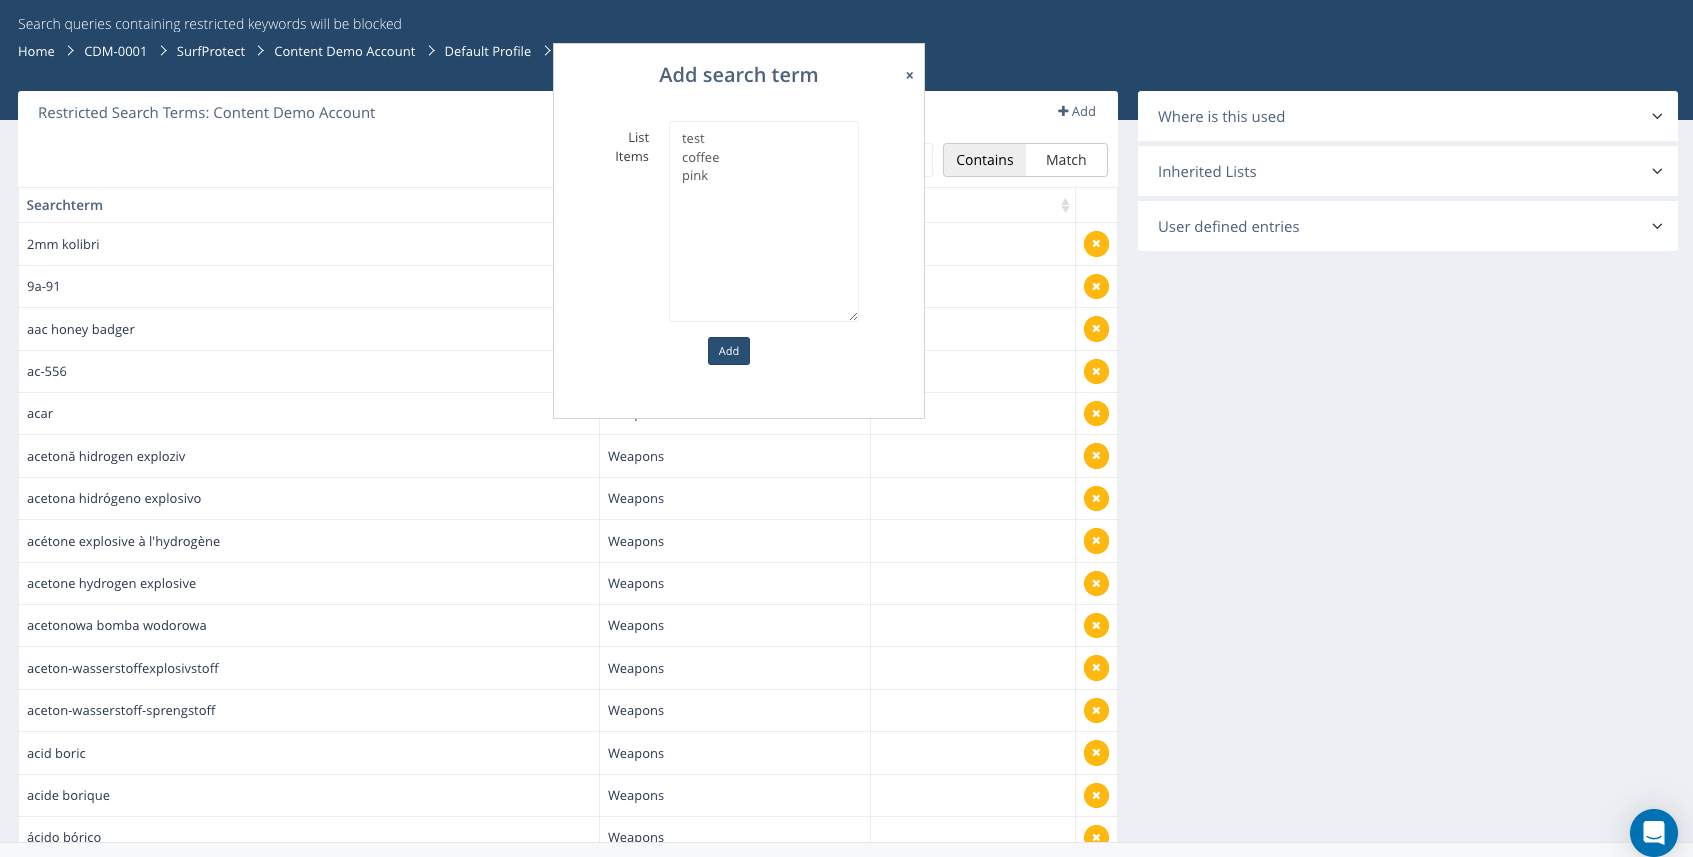Expand User defined entries panel

point(1407,227)
